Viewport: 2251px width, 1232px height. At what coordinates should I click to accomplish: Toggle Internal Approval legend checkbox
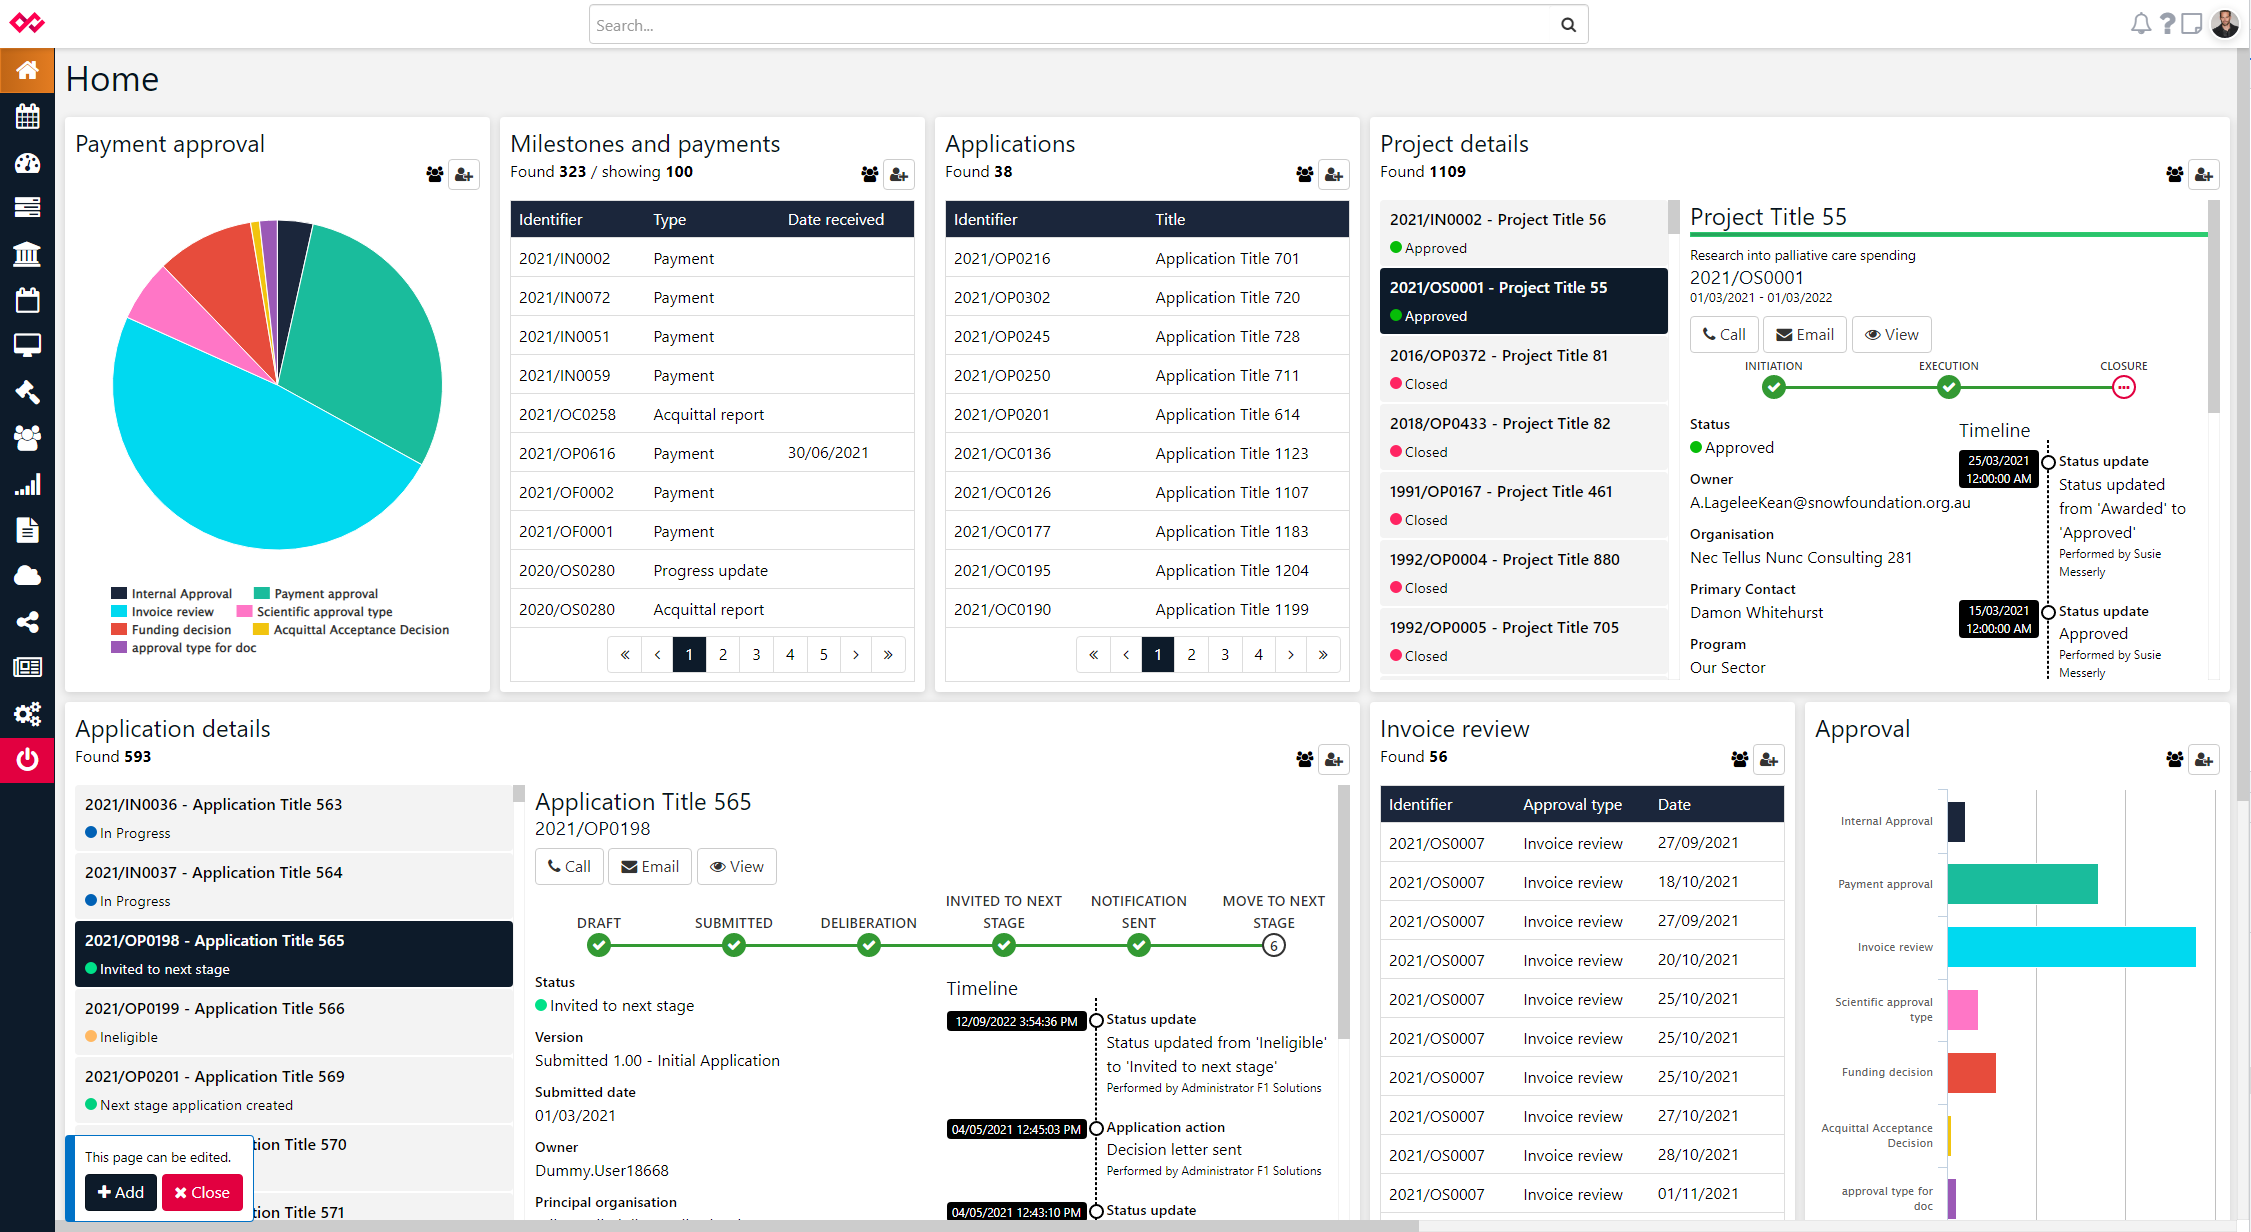[x=118, y=593]
